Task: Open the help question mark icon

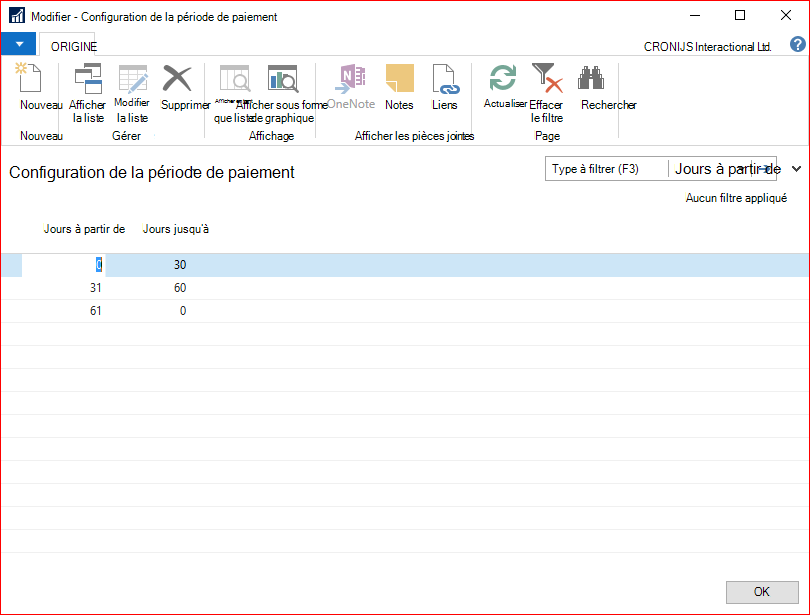Action: click(x=797, y=44)
